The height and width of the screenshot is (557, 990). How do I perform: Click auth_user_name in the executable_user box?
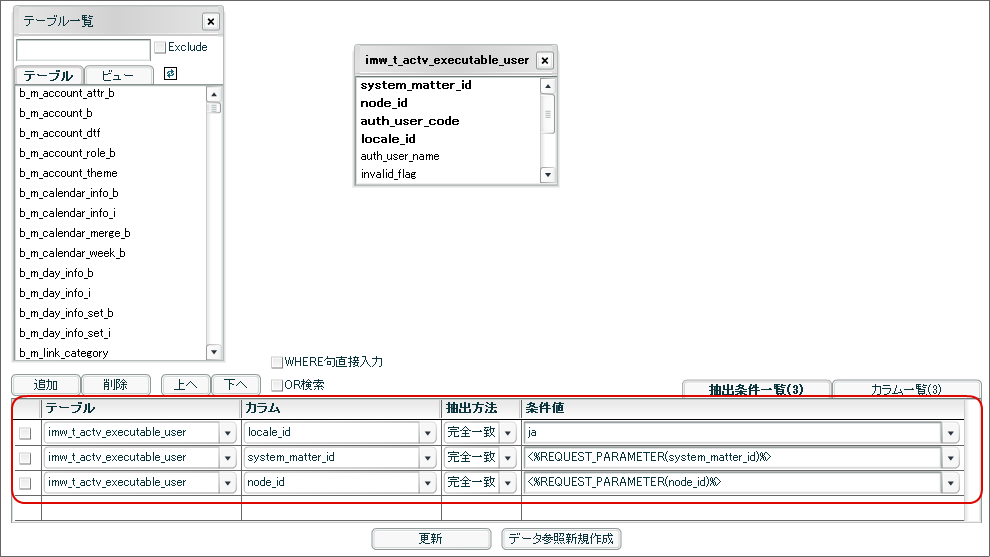pos(400,156)
